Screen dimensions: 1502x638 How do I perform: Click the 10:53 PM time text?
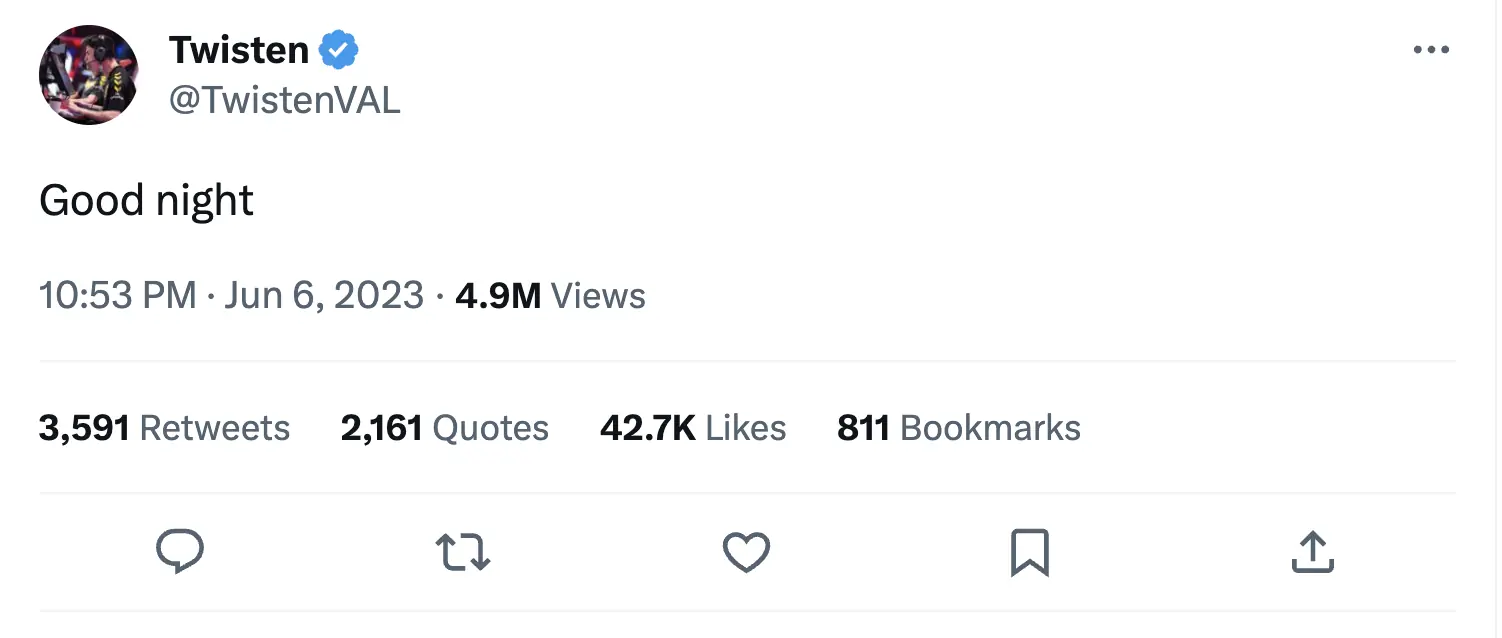tap(117, 296)
